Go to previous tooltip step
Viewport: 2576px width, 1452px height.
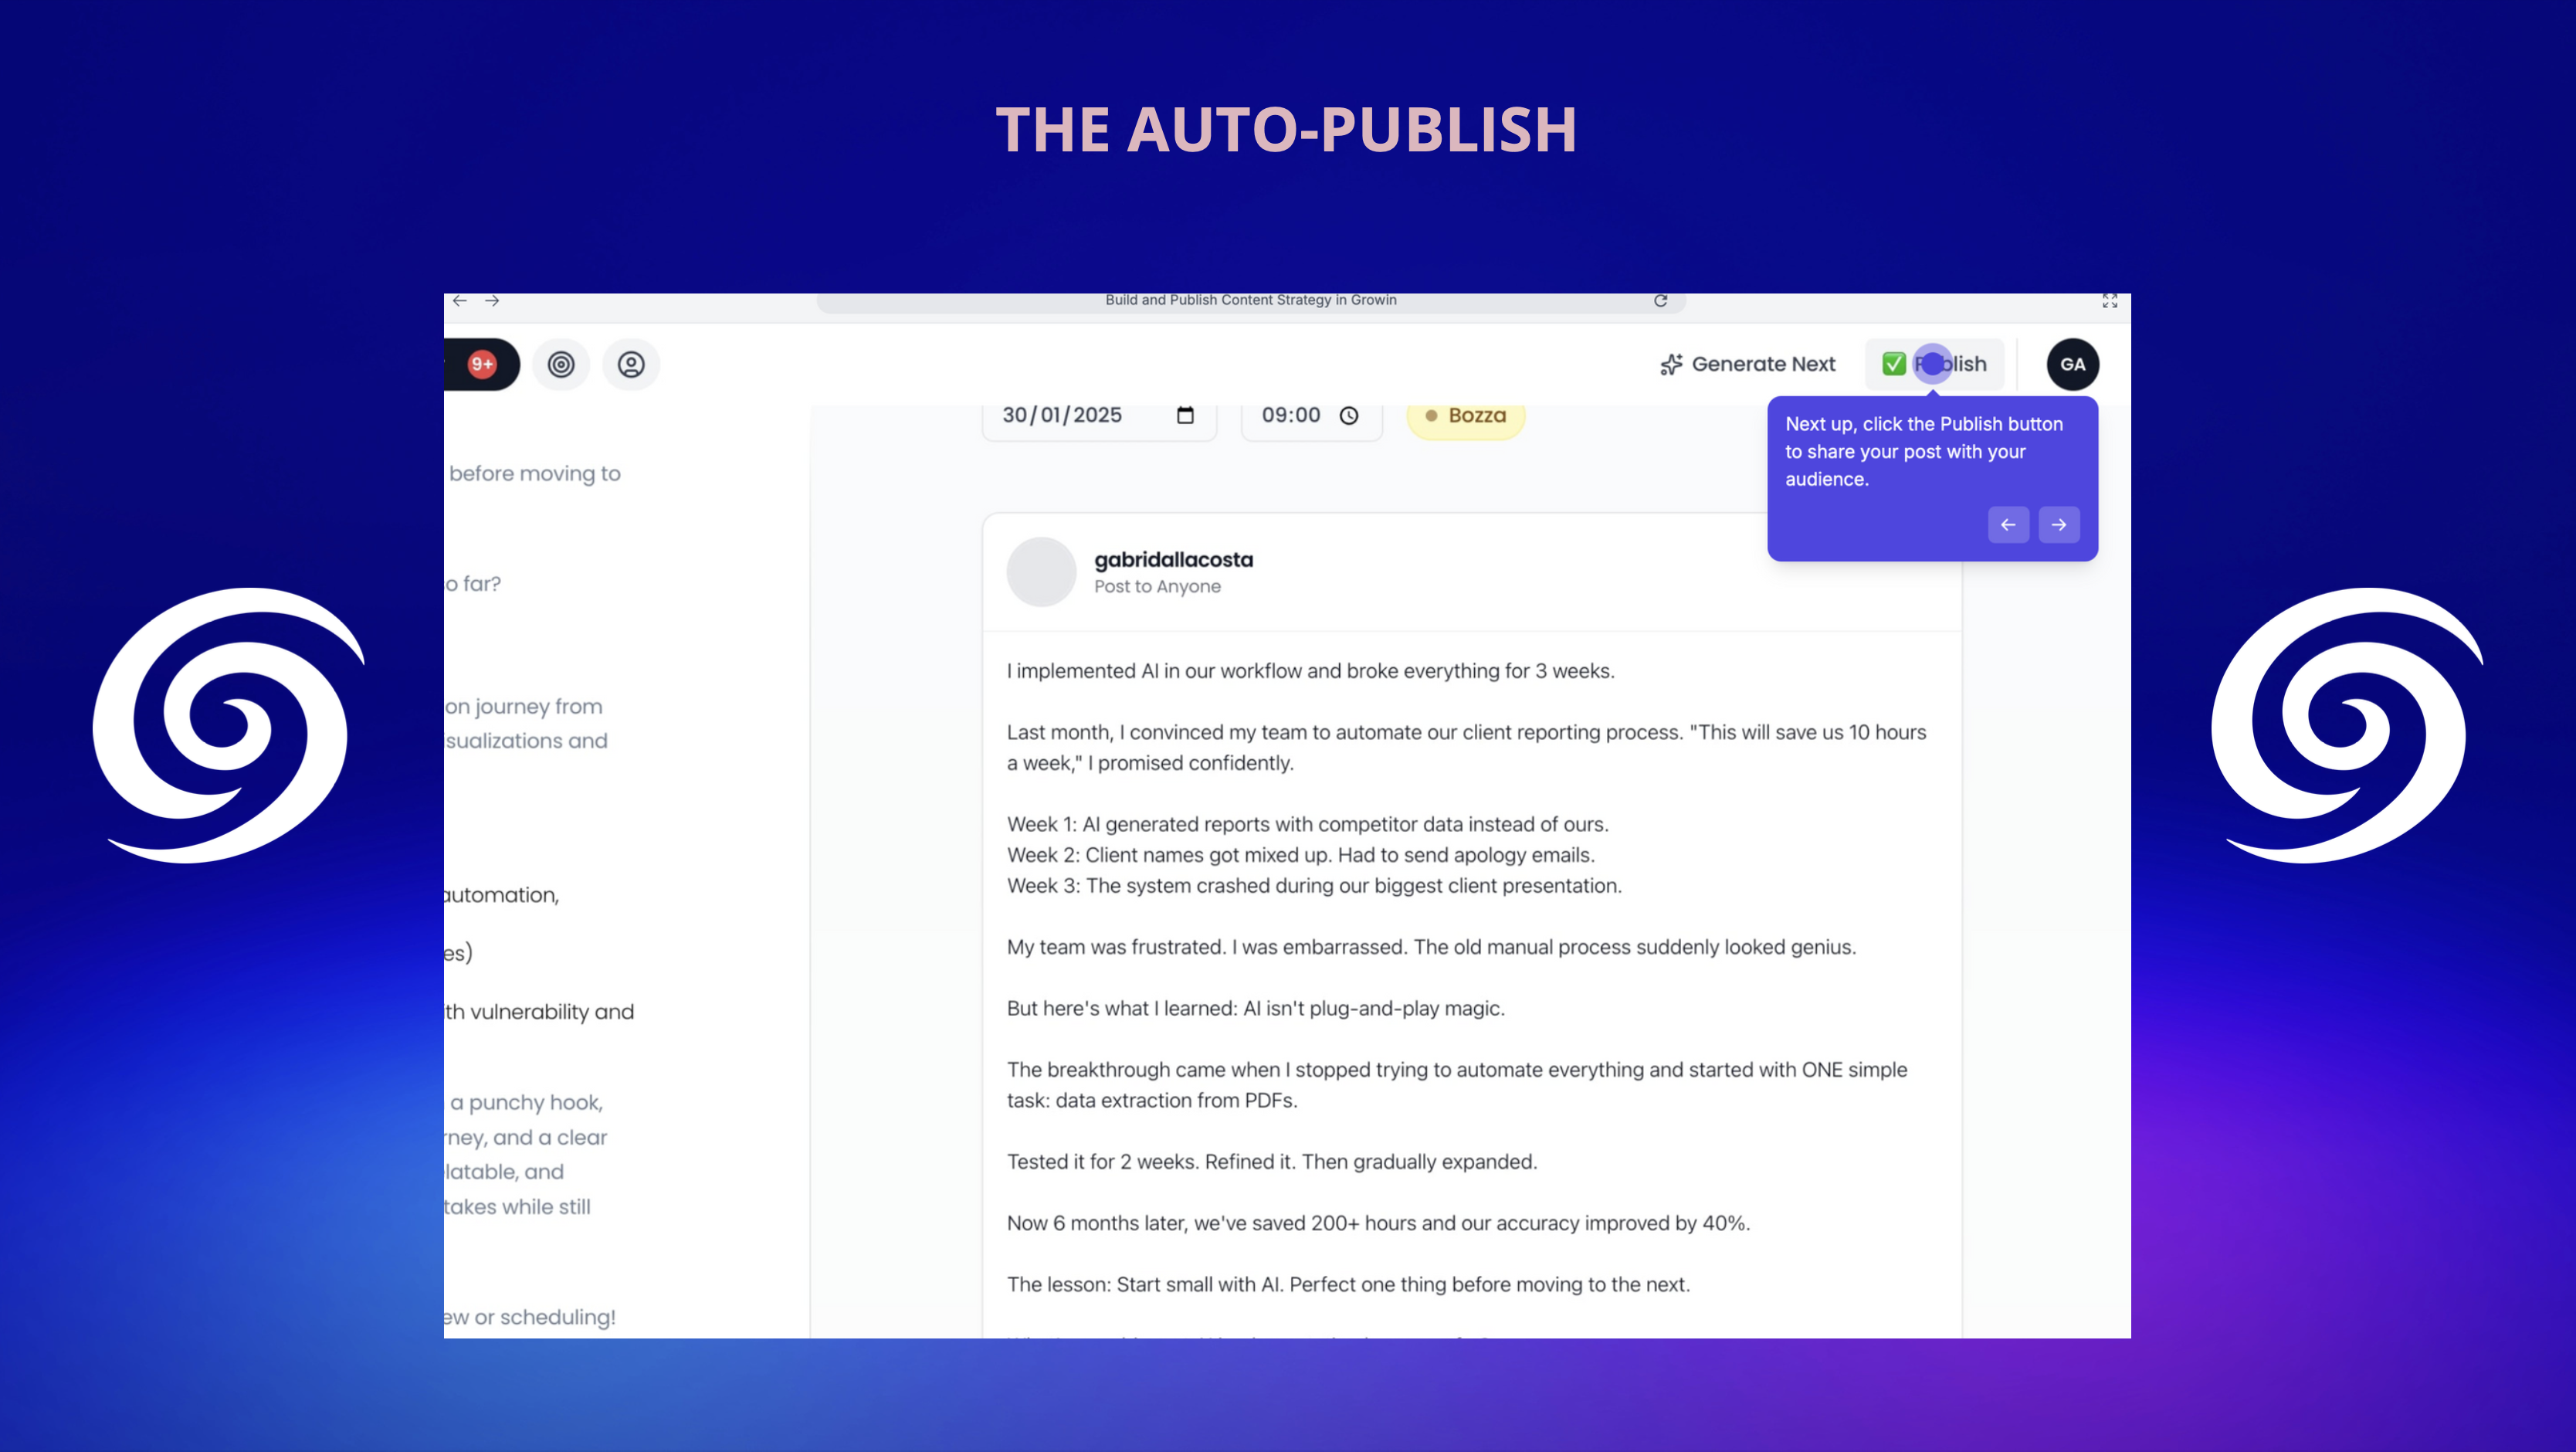[x=2008, y=524]
